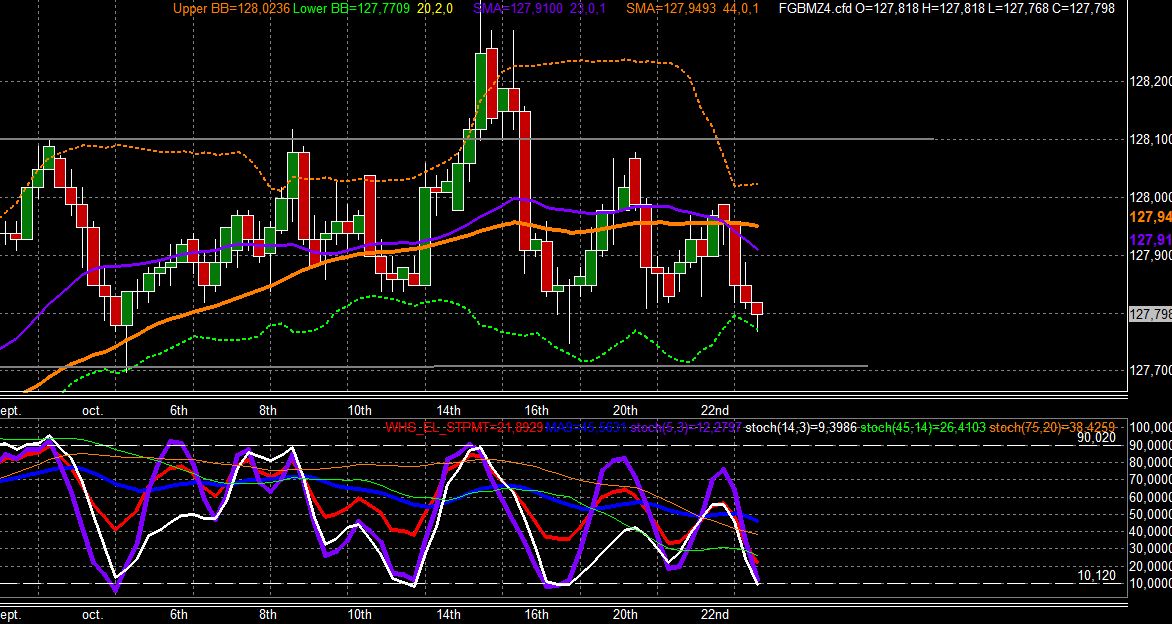Click the 20th label under the stochastic panel
The height and width of the screenshot is (624, 1172).
pyautogui.click(x=625, y=614)
